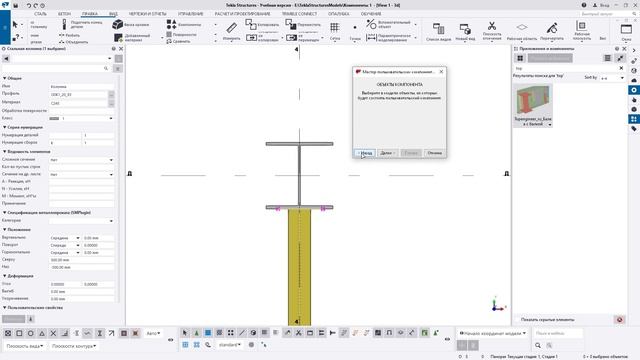
Task: Click the Сетка grid tool
Action: pyautogui.click(x=335, y=31)
